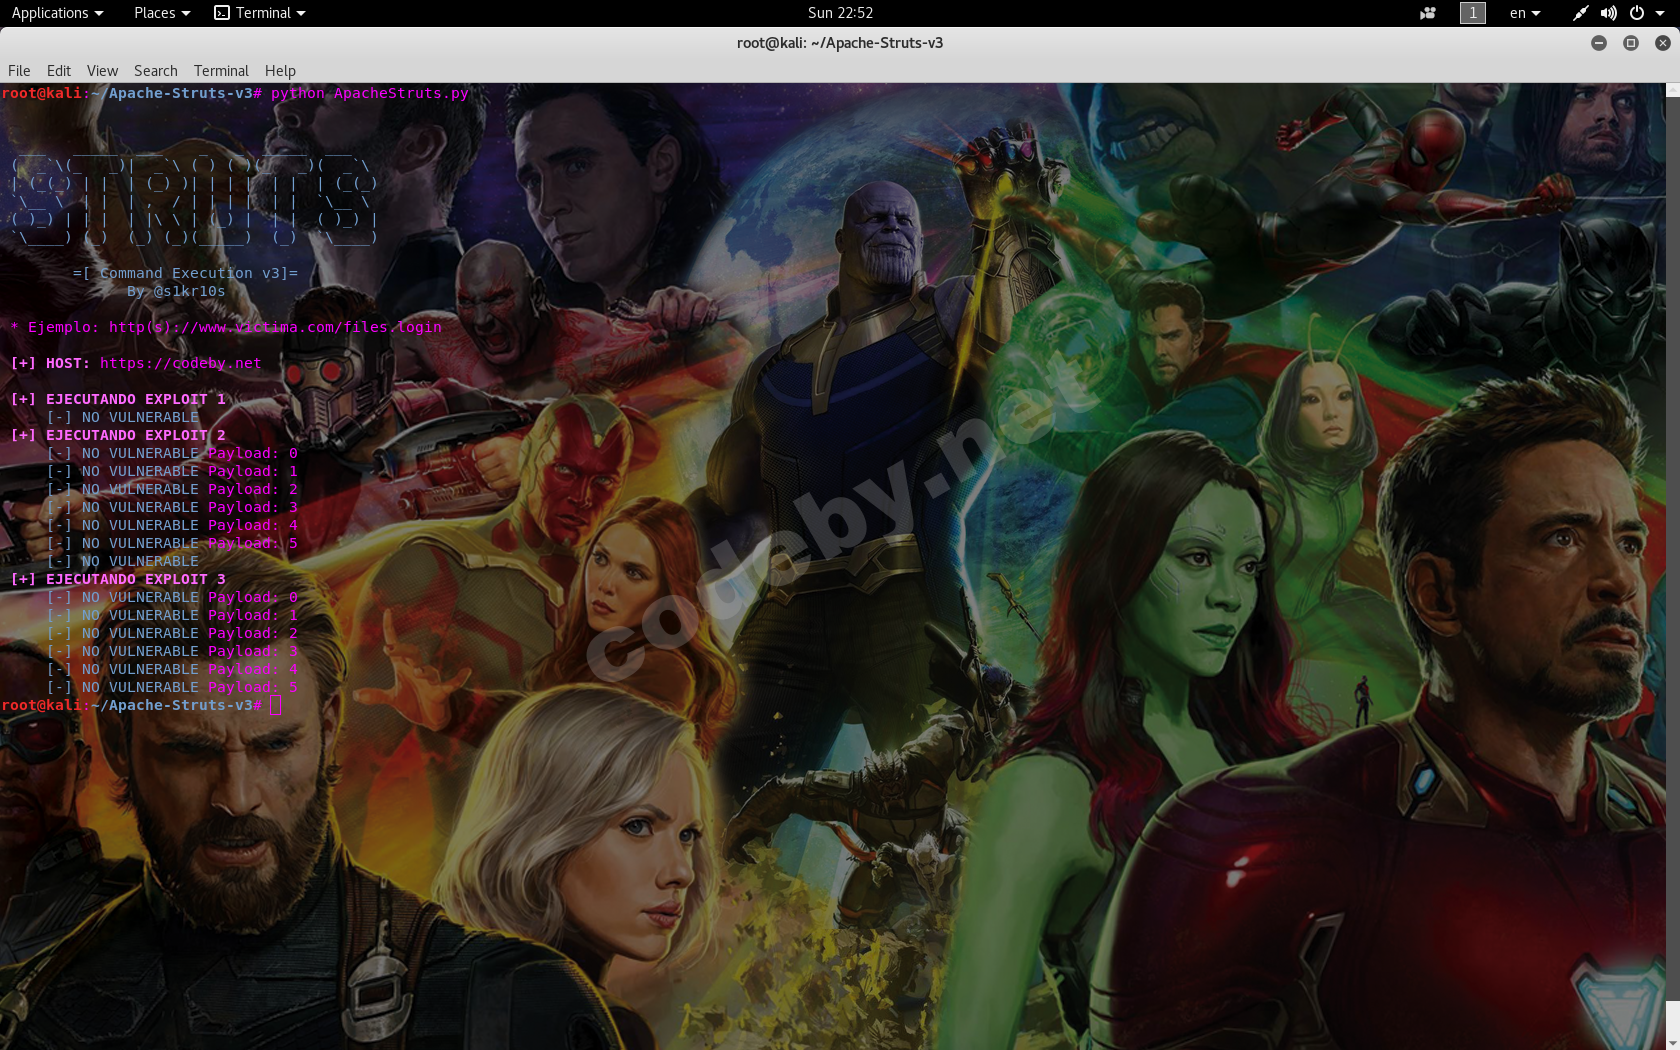Open the Edit menu
The image size is (1680, 1050).
59,71
